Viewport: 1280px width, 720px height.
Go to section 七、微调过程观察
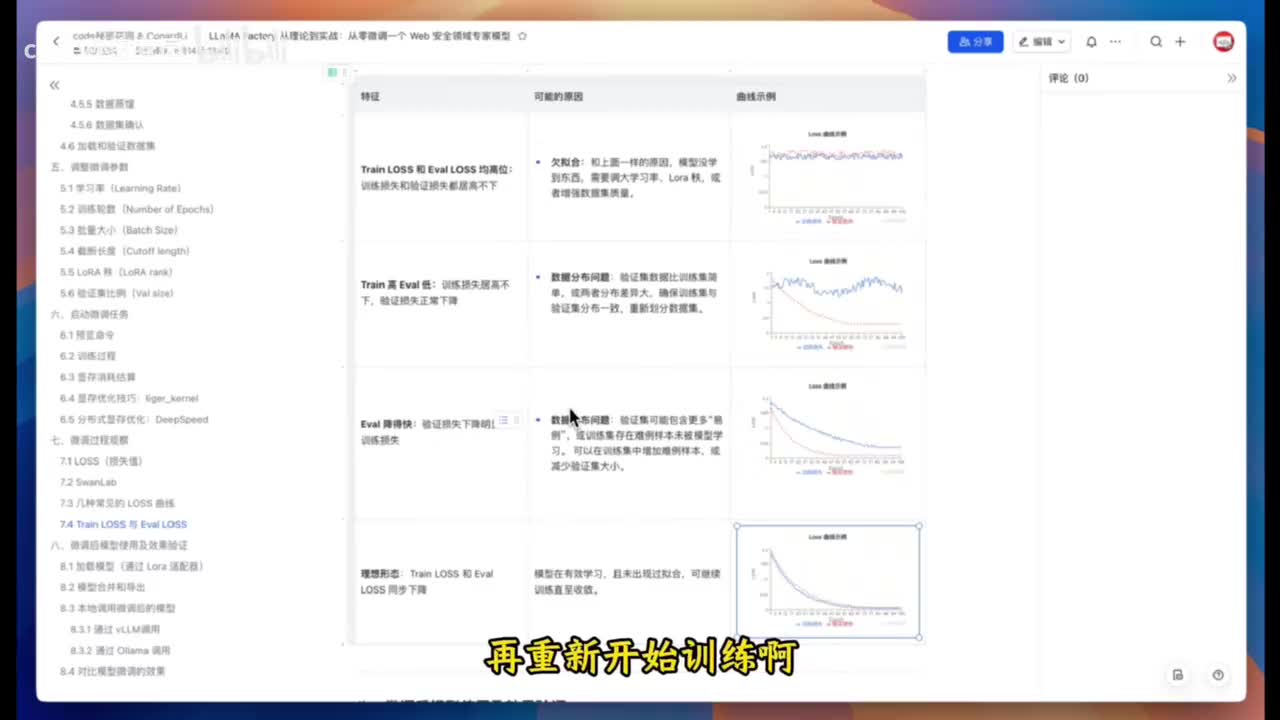pyautogui.click(x=89, y=440)
